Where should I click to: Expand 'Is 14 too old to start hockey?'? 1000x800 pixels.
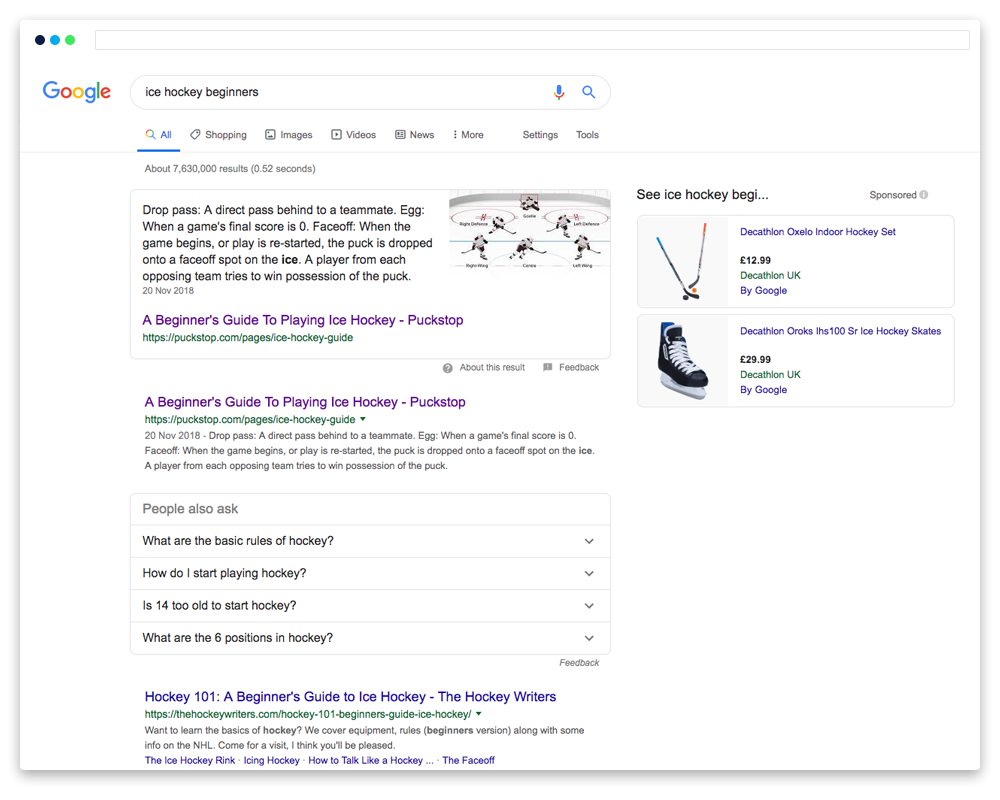tap(589, 606)
